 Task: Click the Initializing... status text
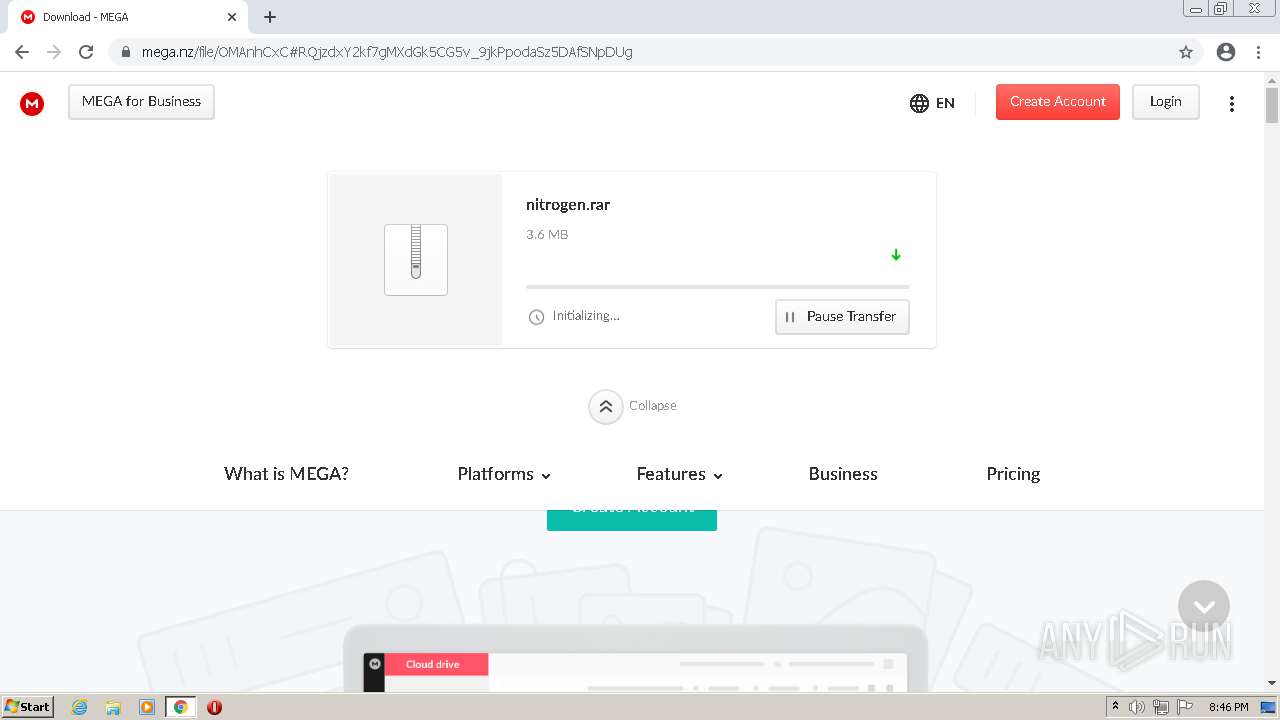(x=586, y=316)
